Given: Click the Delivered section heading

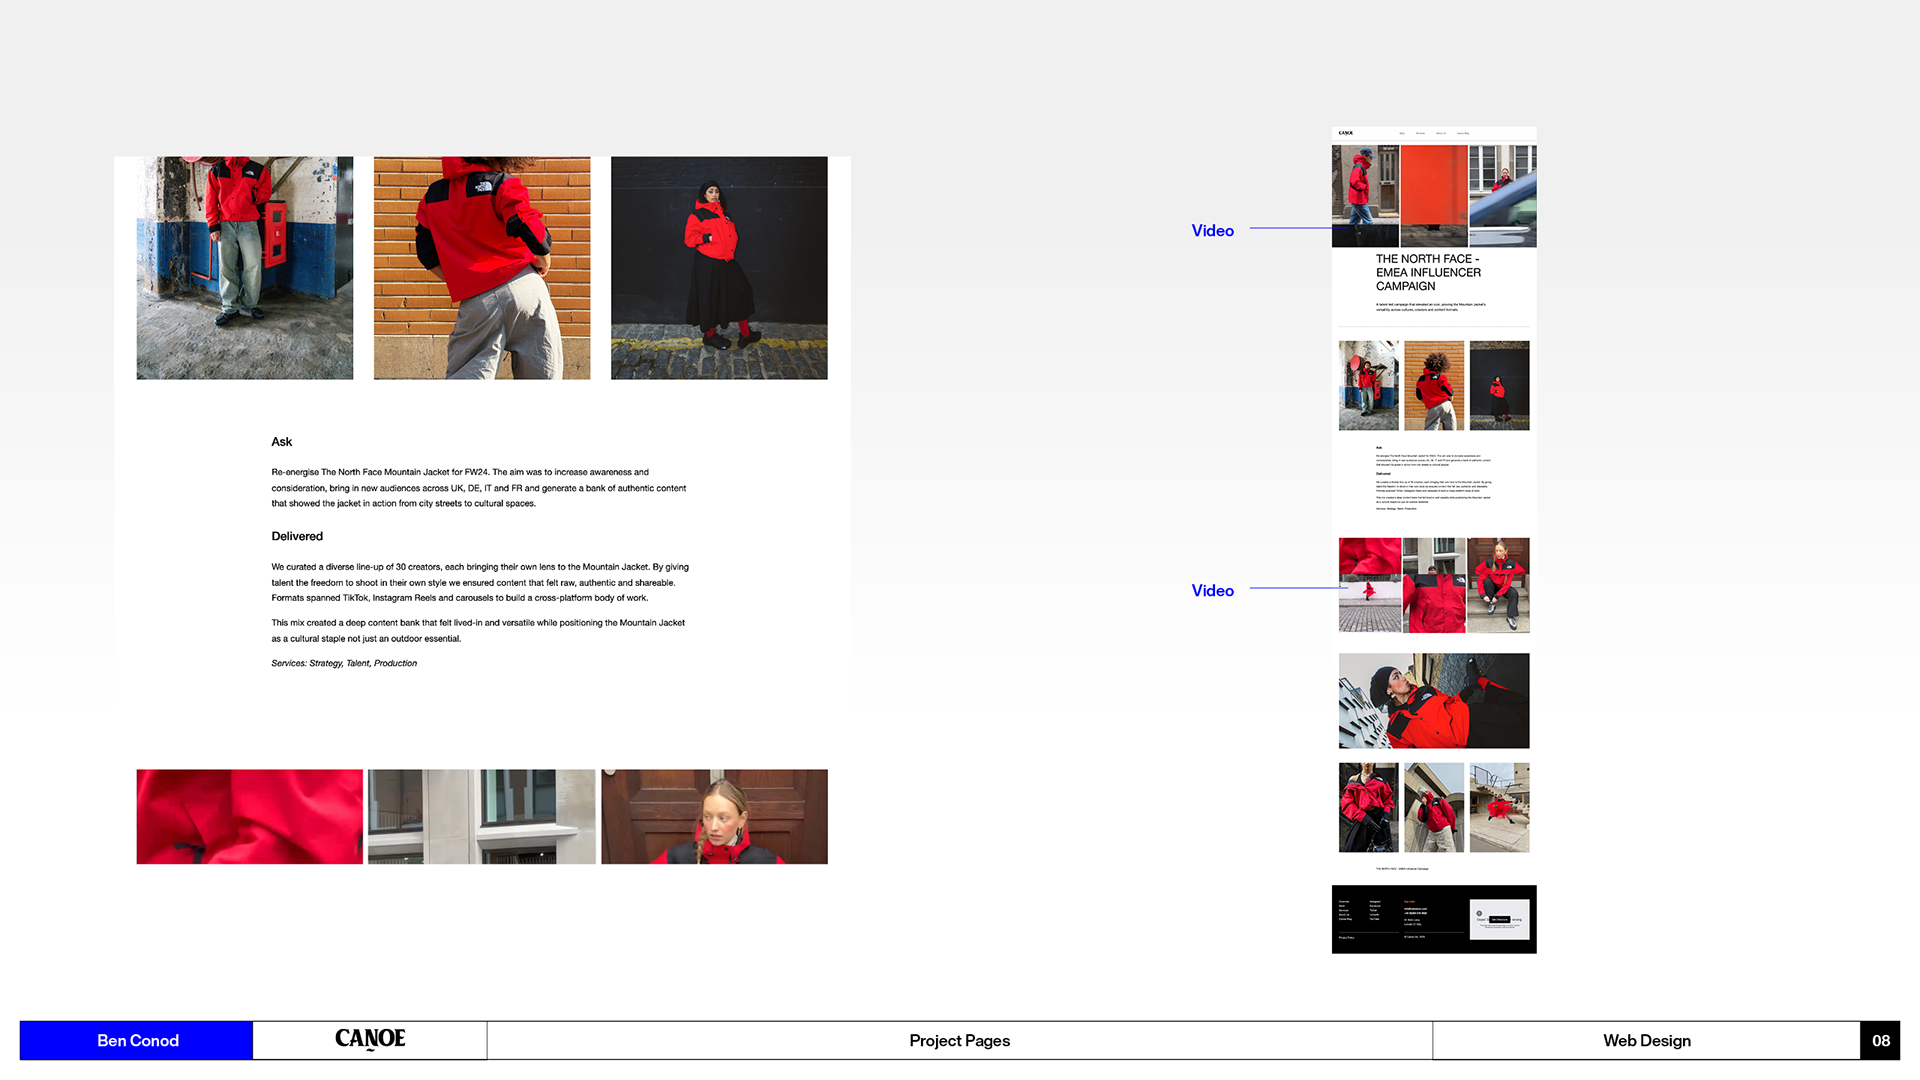Looking at the screenshot, I should (297, 536).
